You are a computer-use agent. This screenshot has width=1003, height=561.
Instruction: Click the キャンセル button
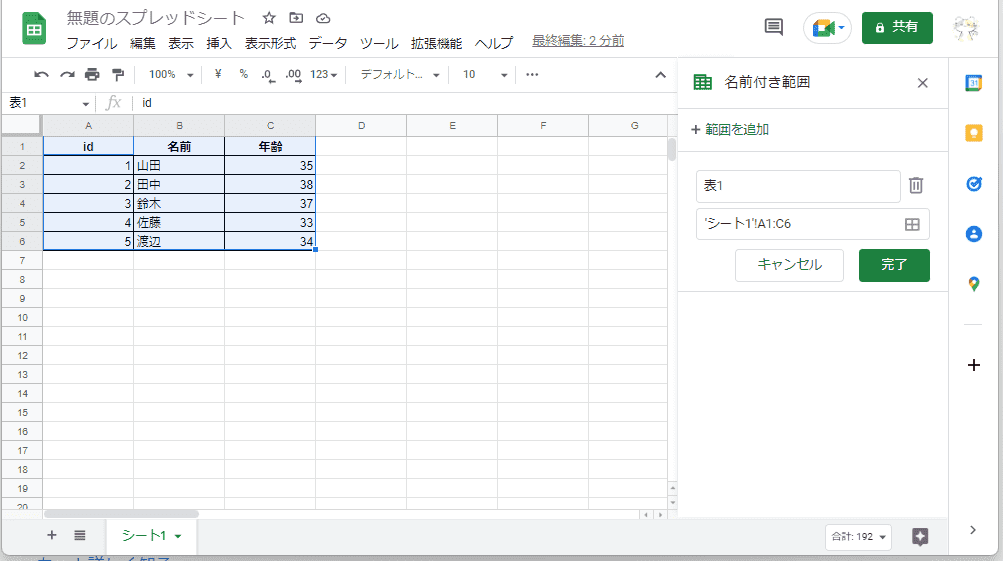[x=789, y=265]
